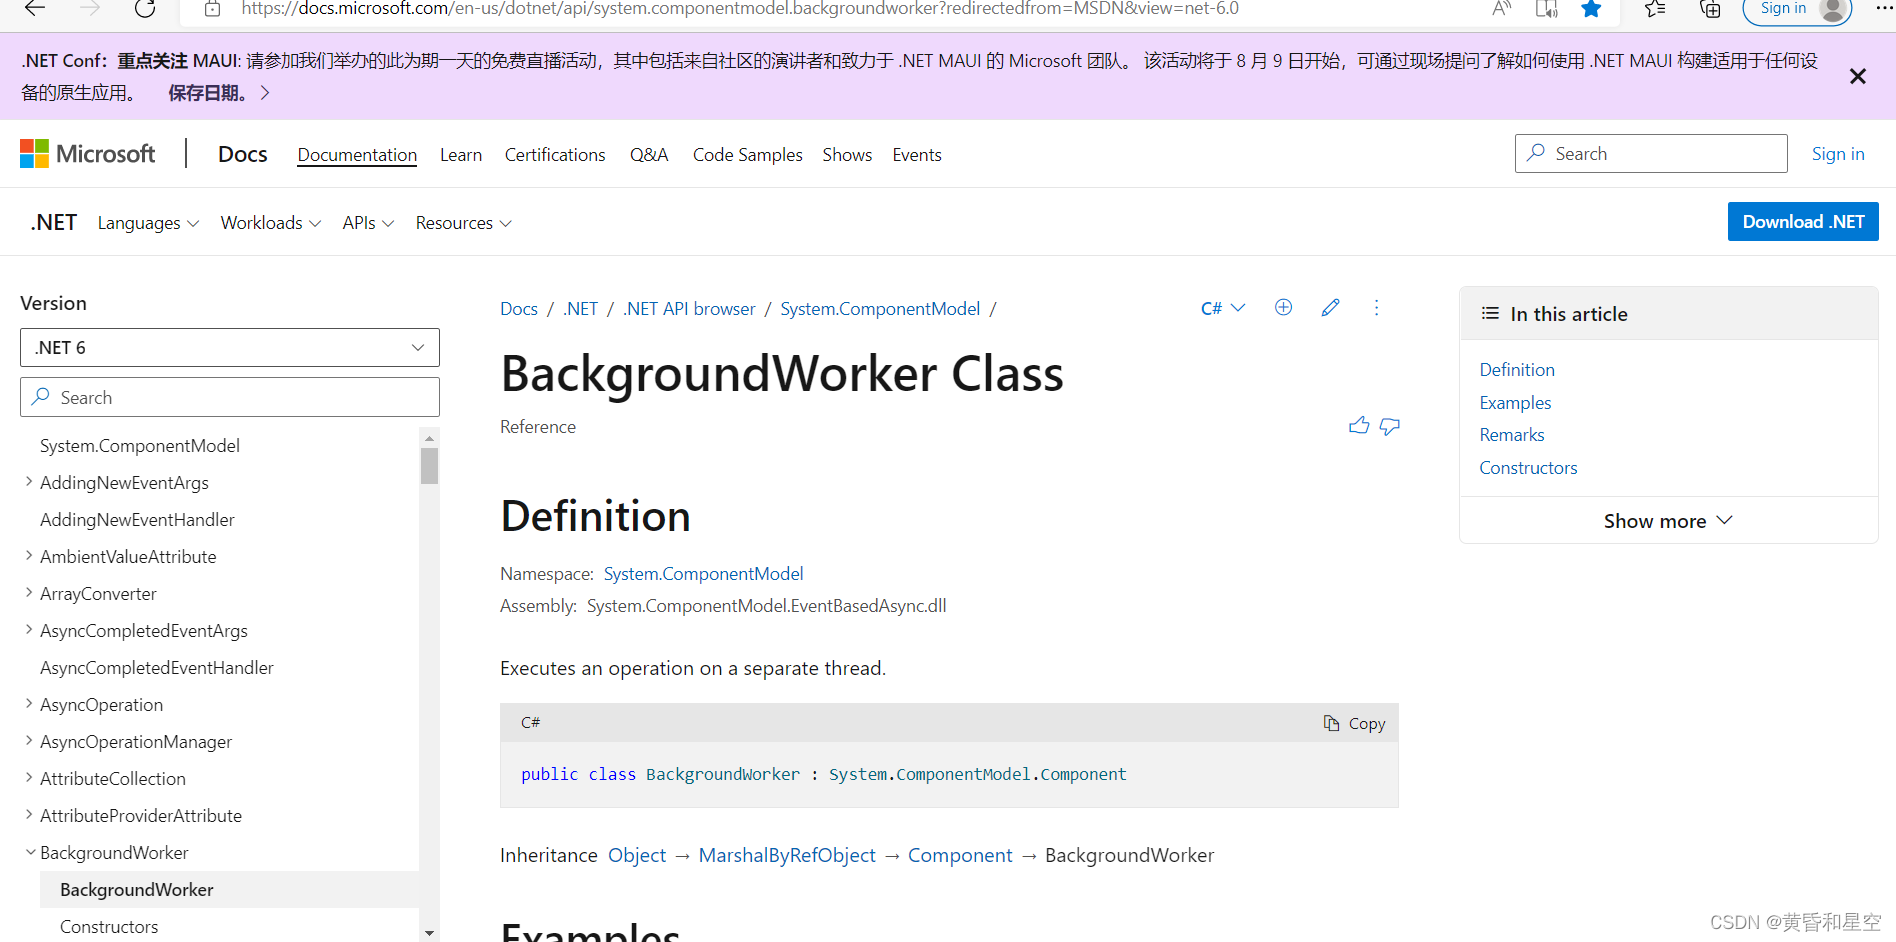1896x942 pixels.
Task: Click the Docs breadcrumb link
Action: point(519,309)
